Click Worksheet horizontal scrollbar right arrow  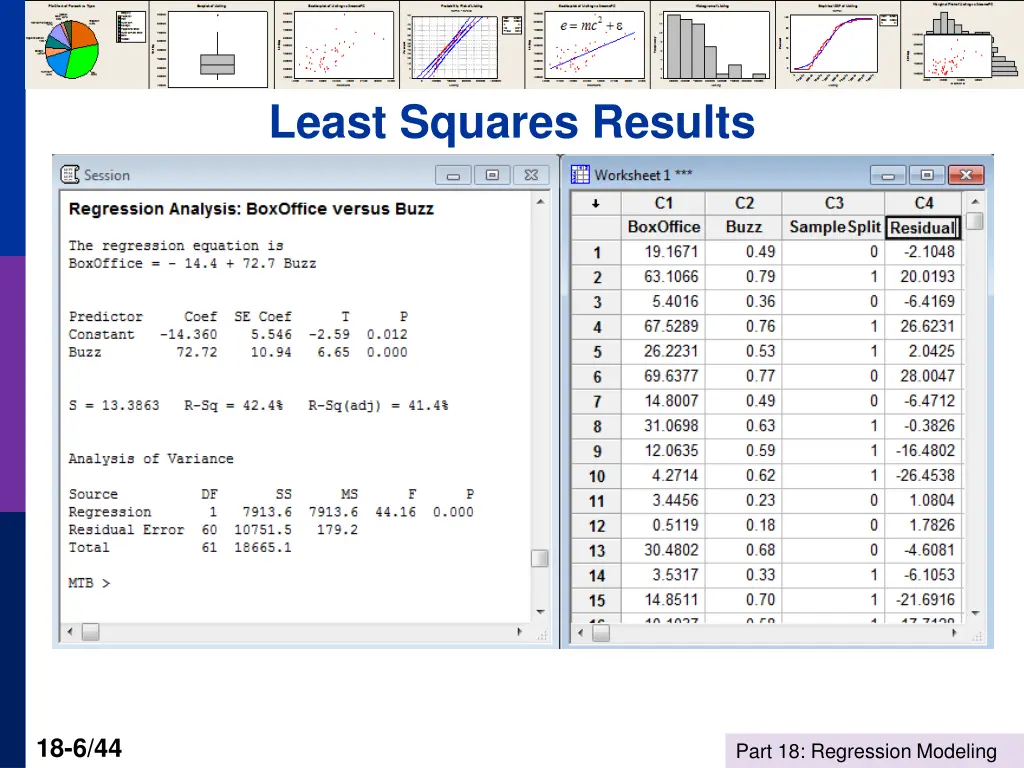point(954,632)
